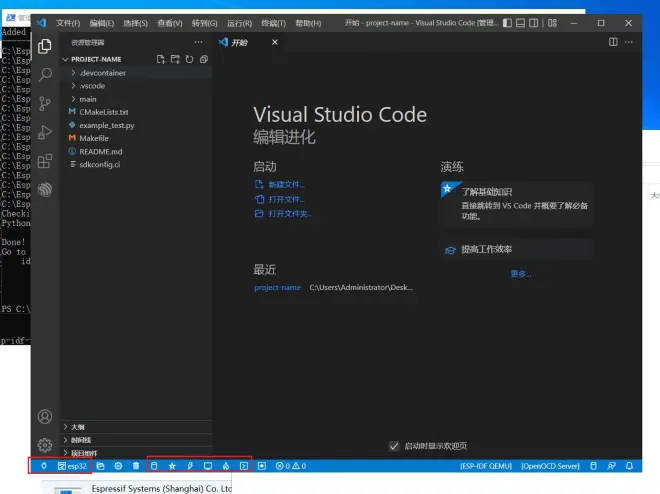Open the 查看(V) menu
The height and width of the screenshot is (494, 660).
(170, 23)
